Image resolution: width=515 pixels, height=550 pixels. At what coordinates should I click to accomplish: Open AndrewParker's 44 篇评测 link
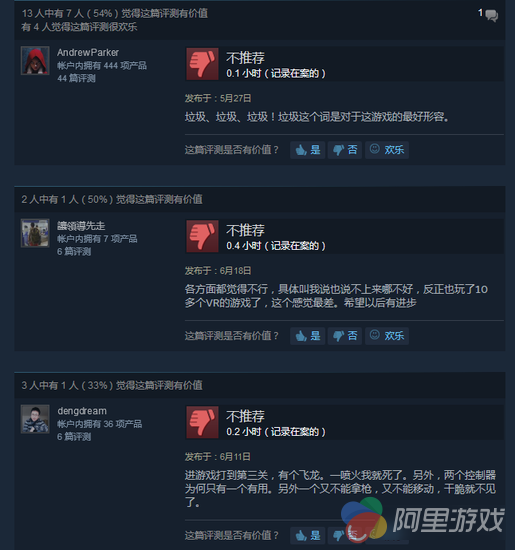point(76,78)
